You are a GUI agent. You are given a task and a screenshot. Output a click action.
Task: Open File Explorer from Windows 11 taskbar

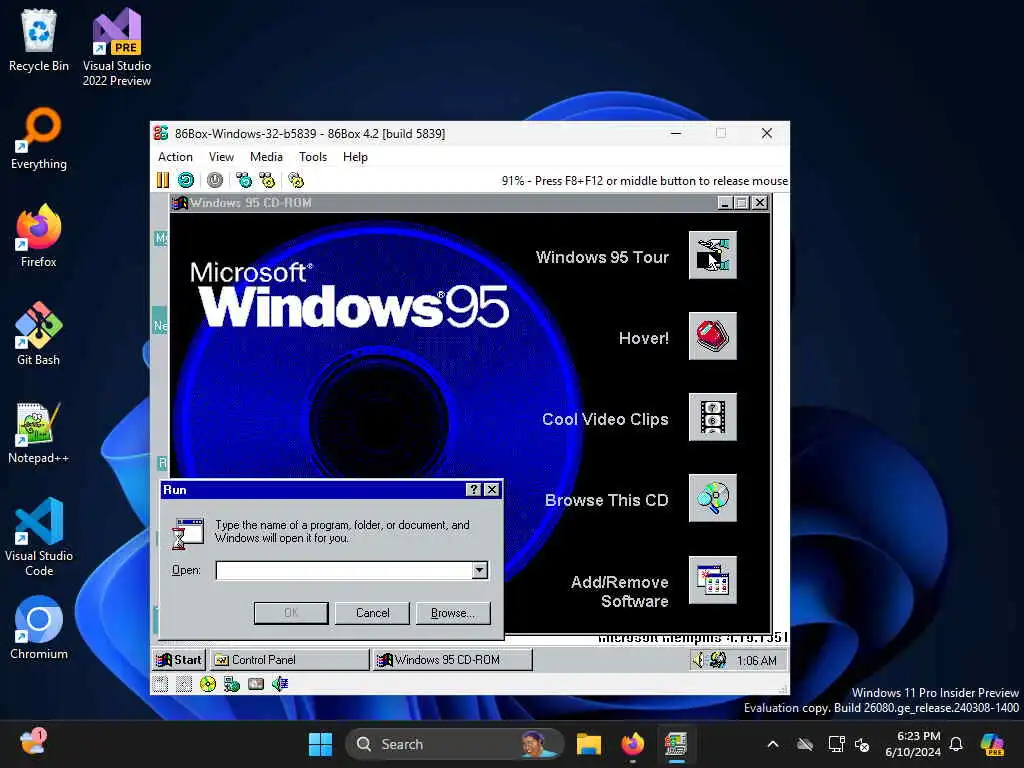[x=588, y=744]
